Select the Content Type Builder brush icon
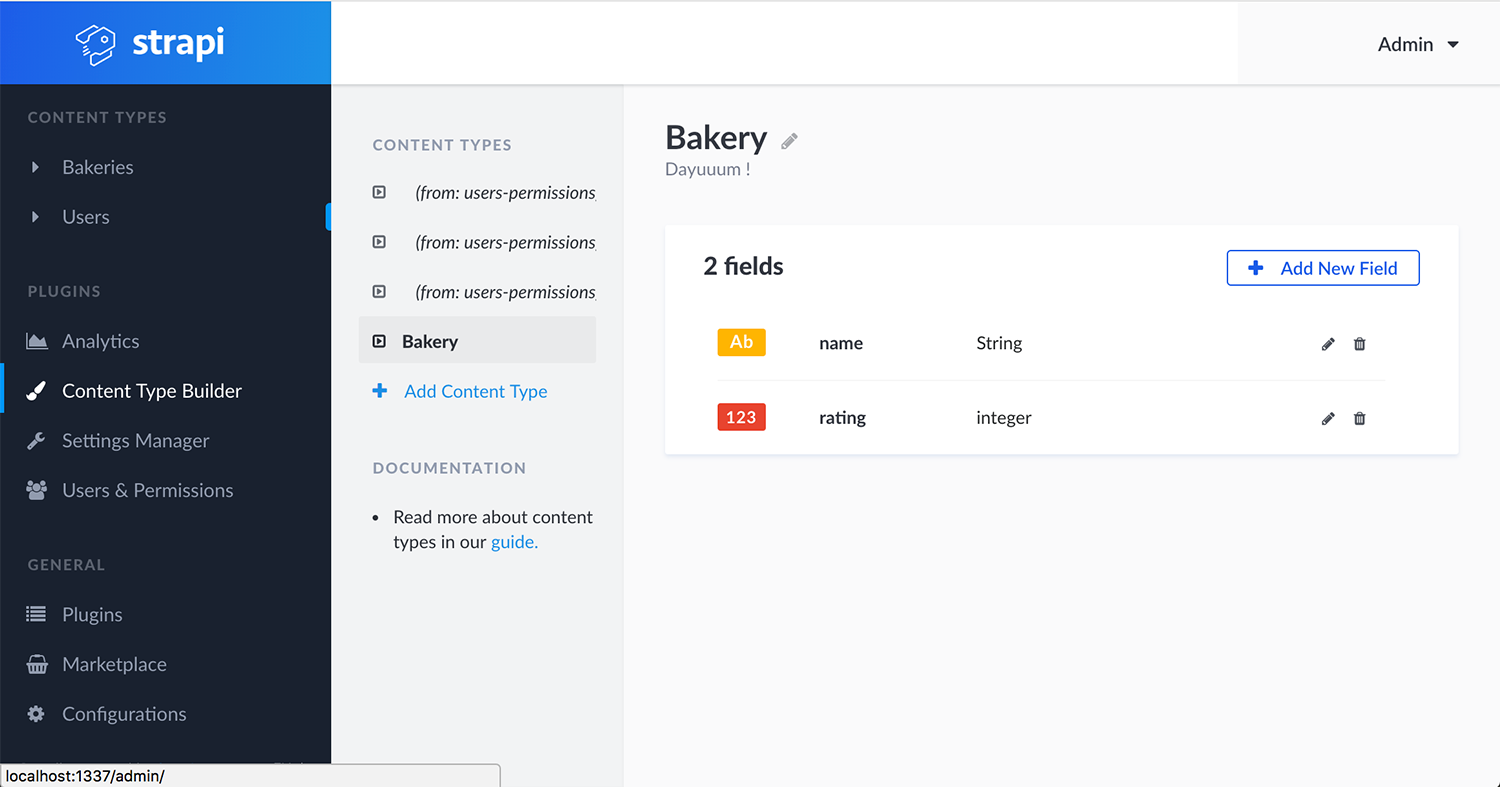The image size is (1500, 787). tap(36, 391)
